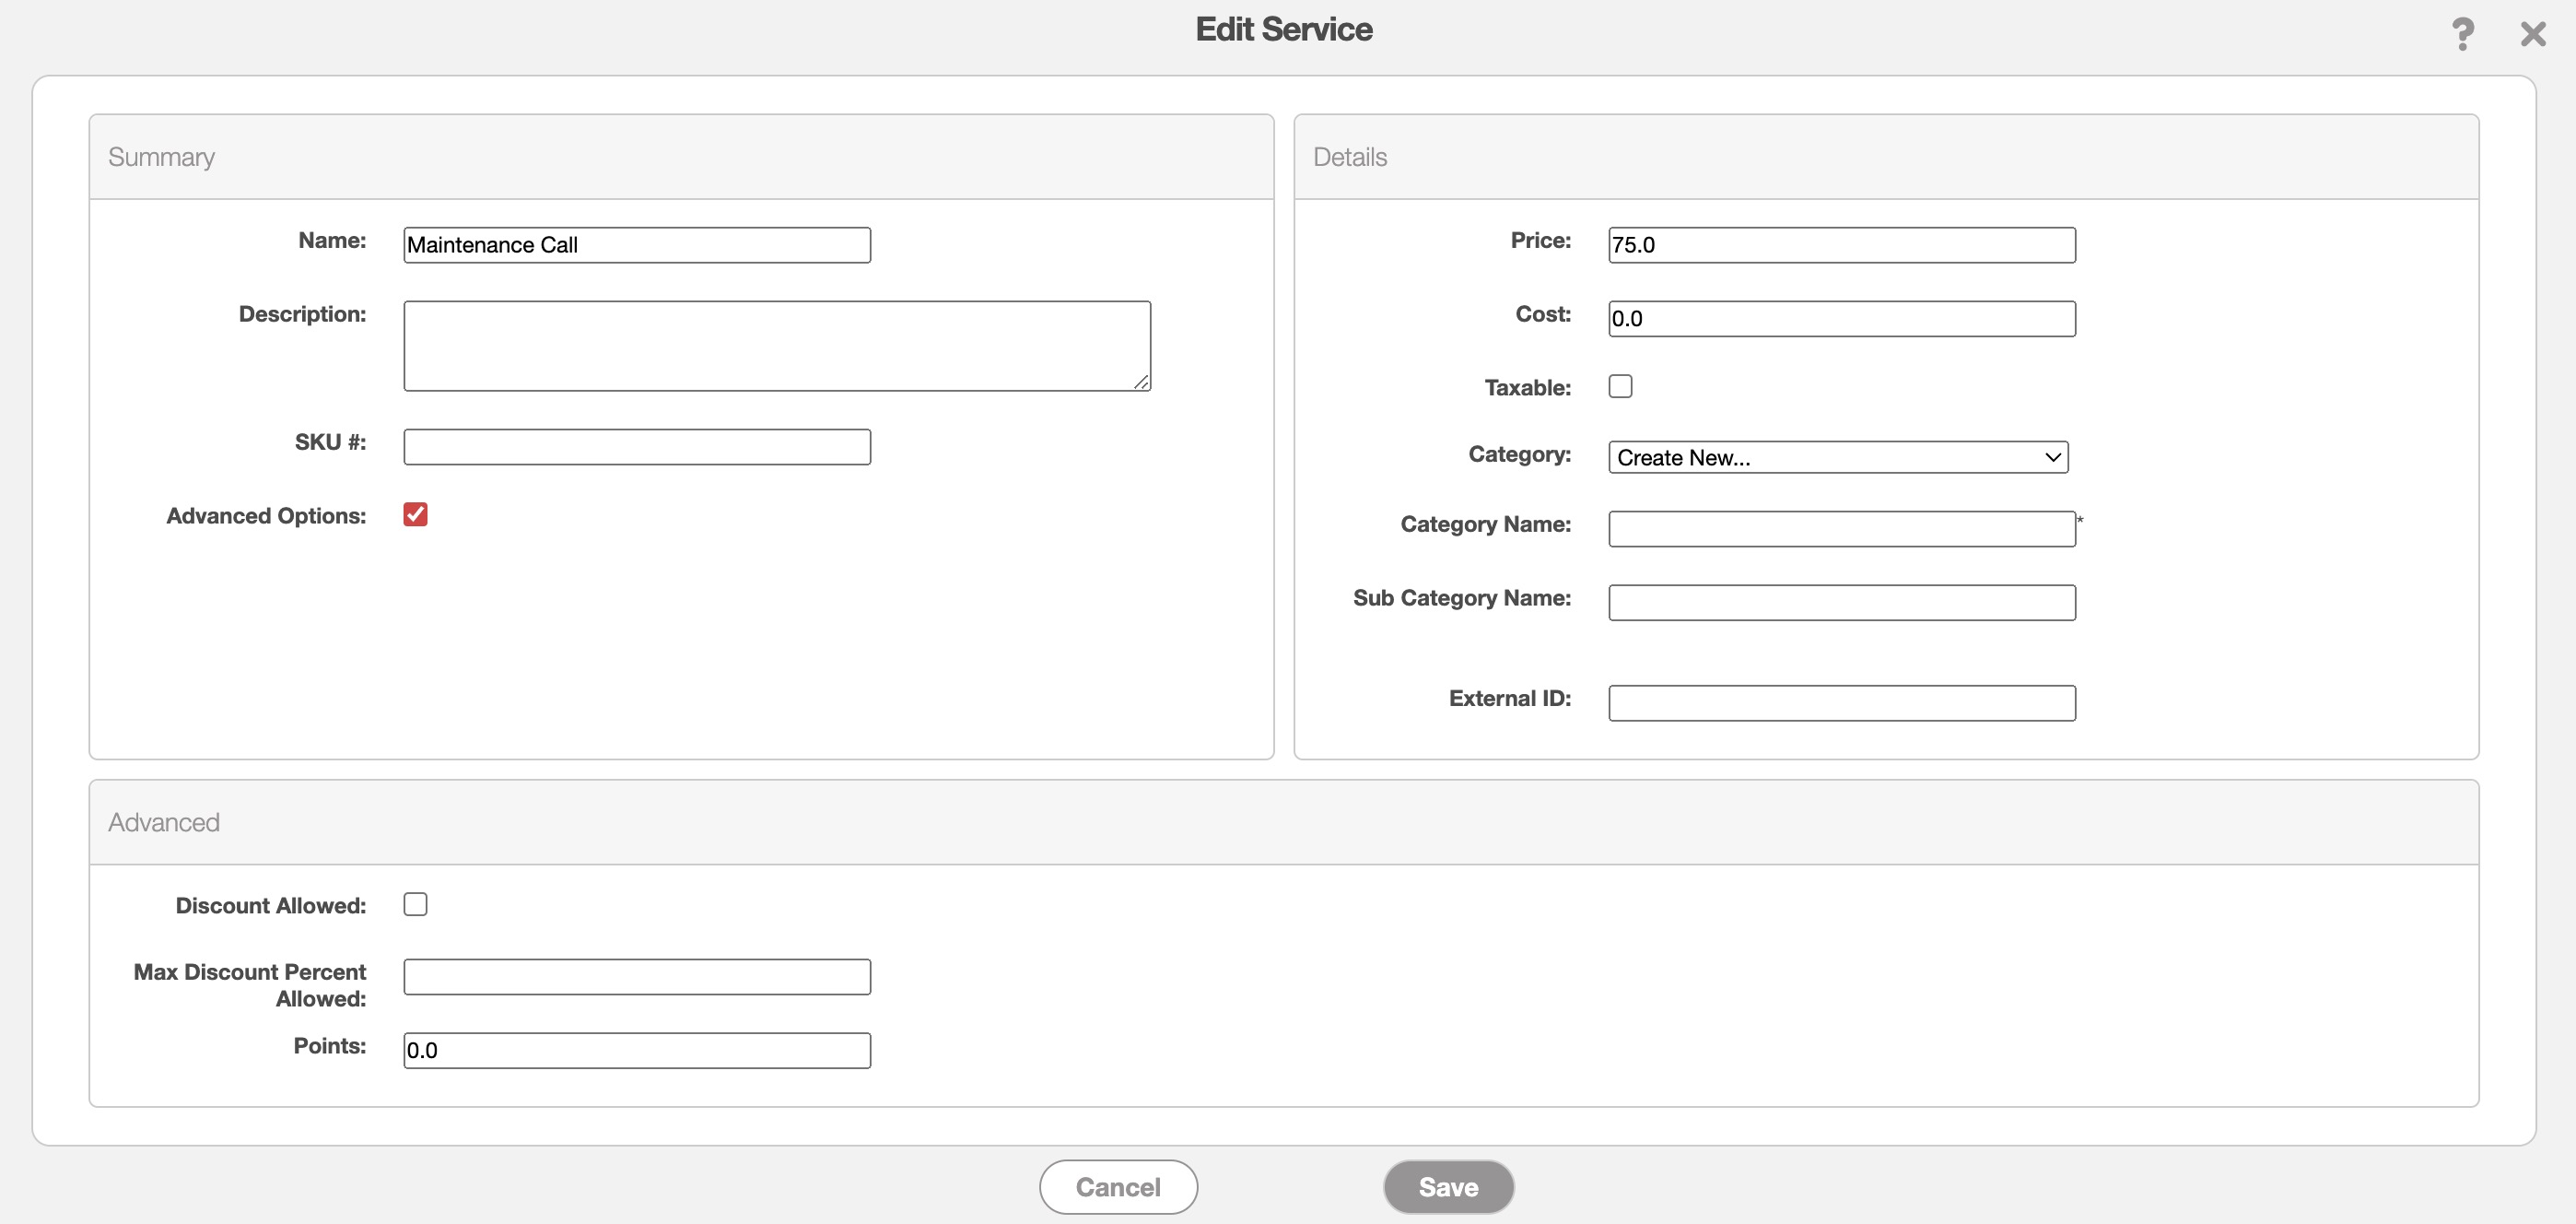Select the Sub Category Name field
This screenshot has height=1224, width=2576.
[x=1841, y=603]
